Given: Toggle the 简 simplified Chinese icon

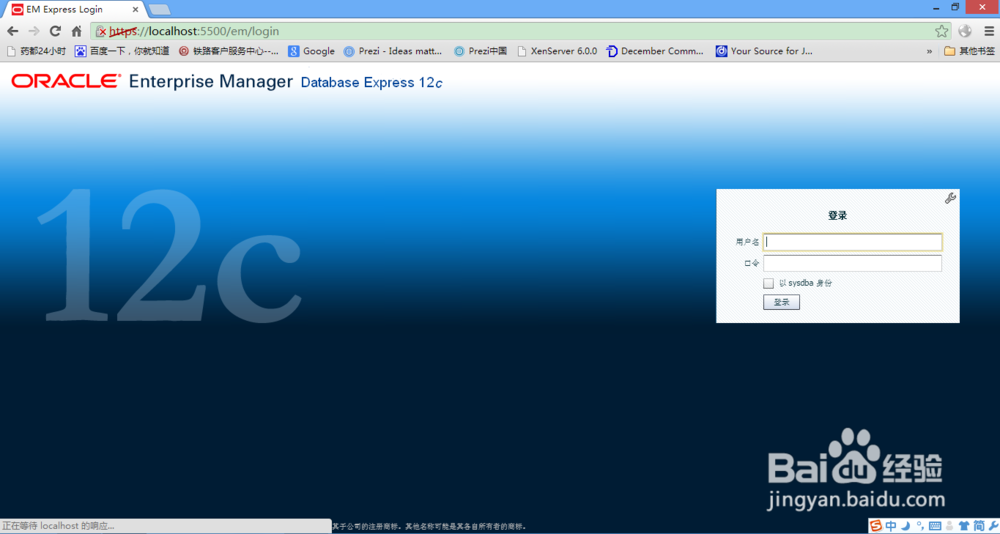Looking at the screenshot, I should coord(978,526).
